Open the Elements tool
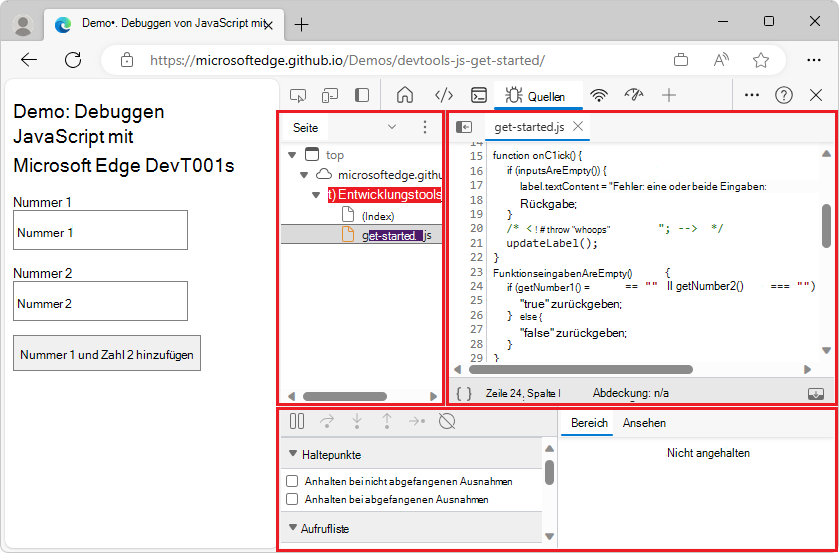This screenshot has height=553, width=839. click(x=444, y=95)
